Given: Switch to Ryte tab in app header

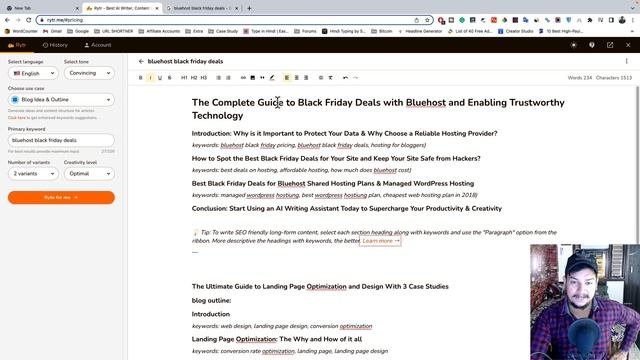Looking at the screenshot, I should (17, 45).
